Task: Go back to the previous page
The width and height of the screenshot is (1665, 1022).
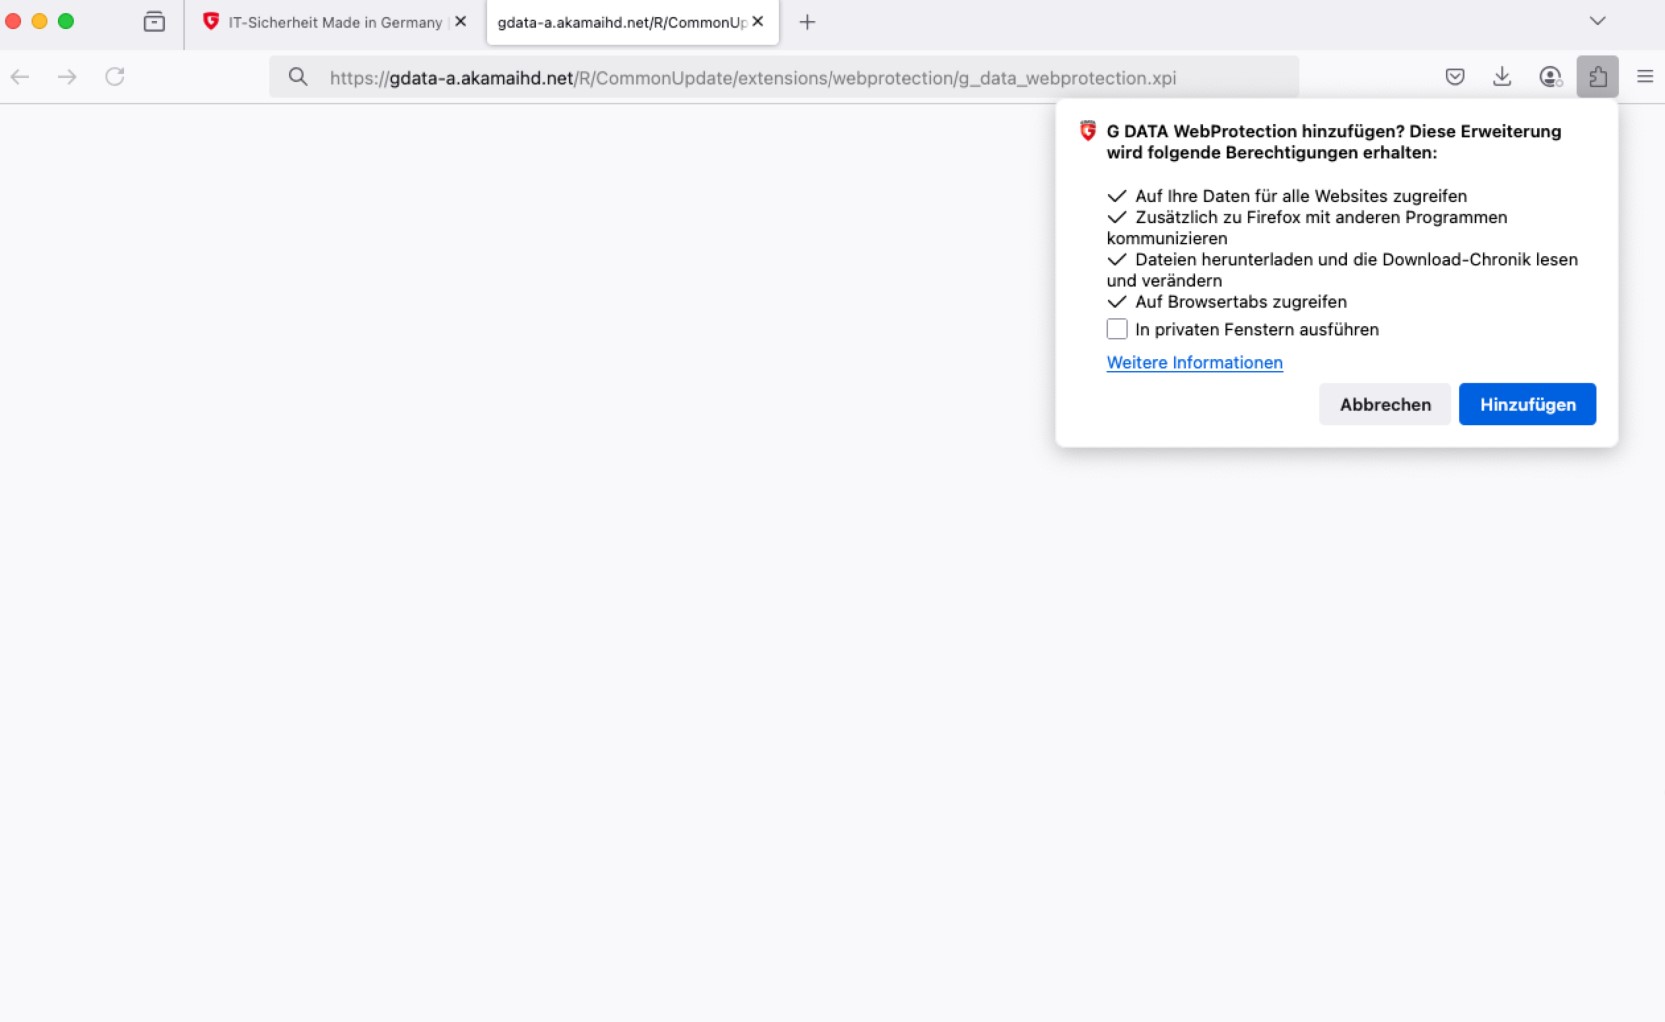Action: pyautogui.click(x=20, y=77)
